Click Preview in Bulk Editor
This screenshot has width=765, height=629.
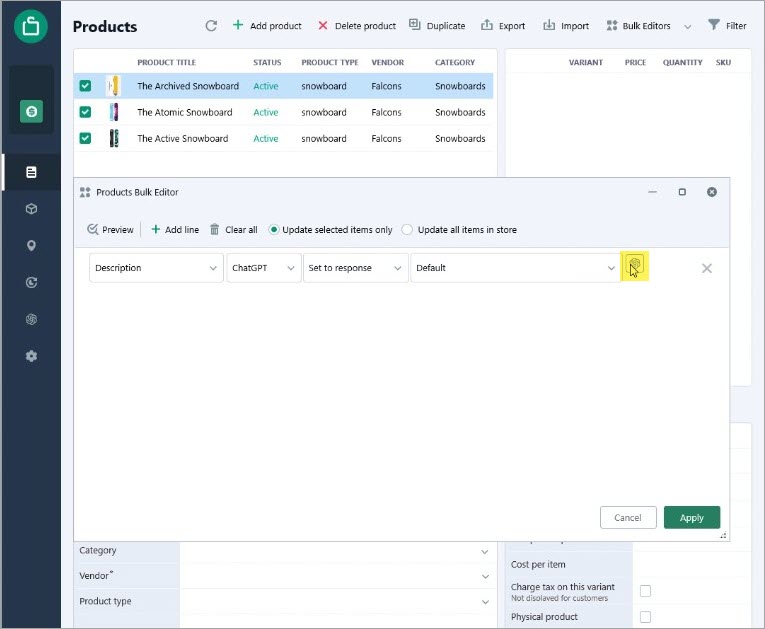[110, 229]
